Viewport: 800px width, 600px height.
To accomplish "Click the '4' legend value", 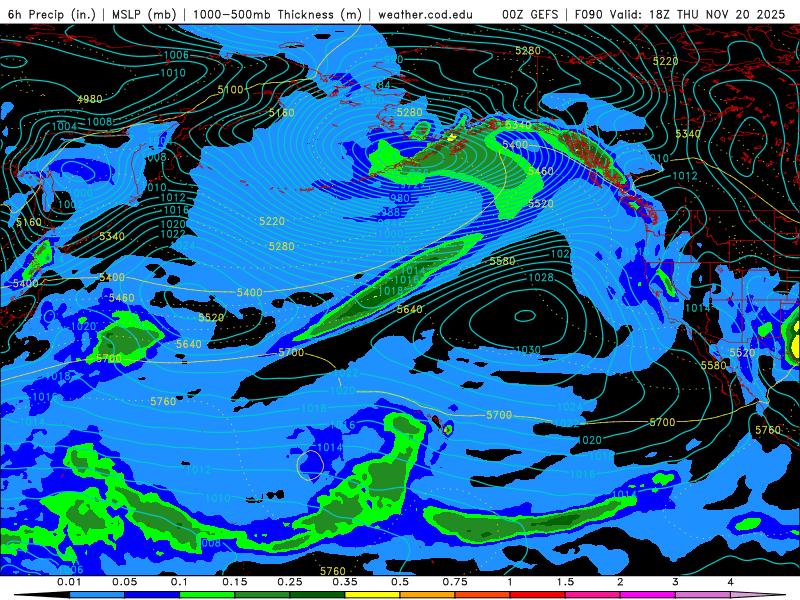I will pos(731,582).
